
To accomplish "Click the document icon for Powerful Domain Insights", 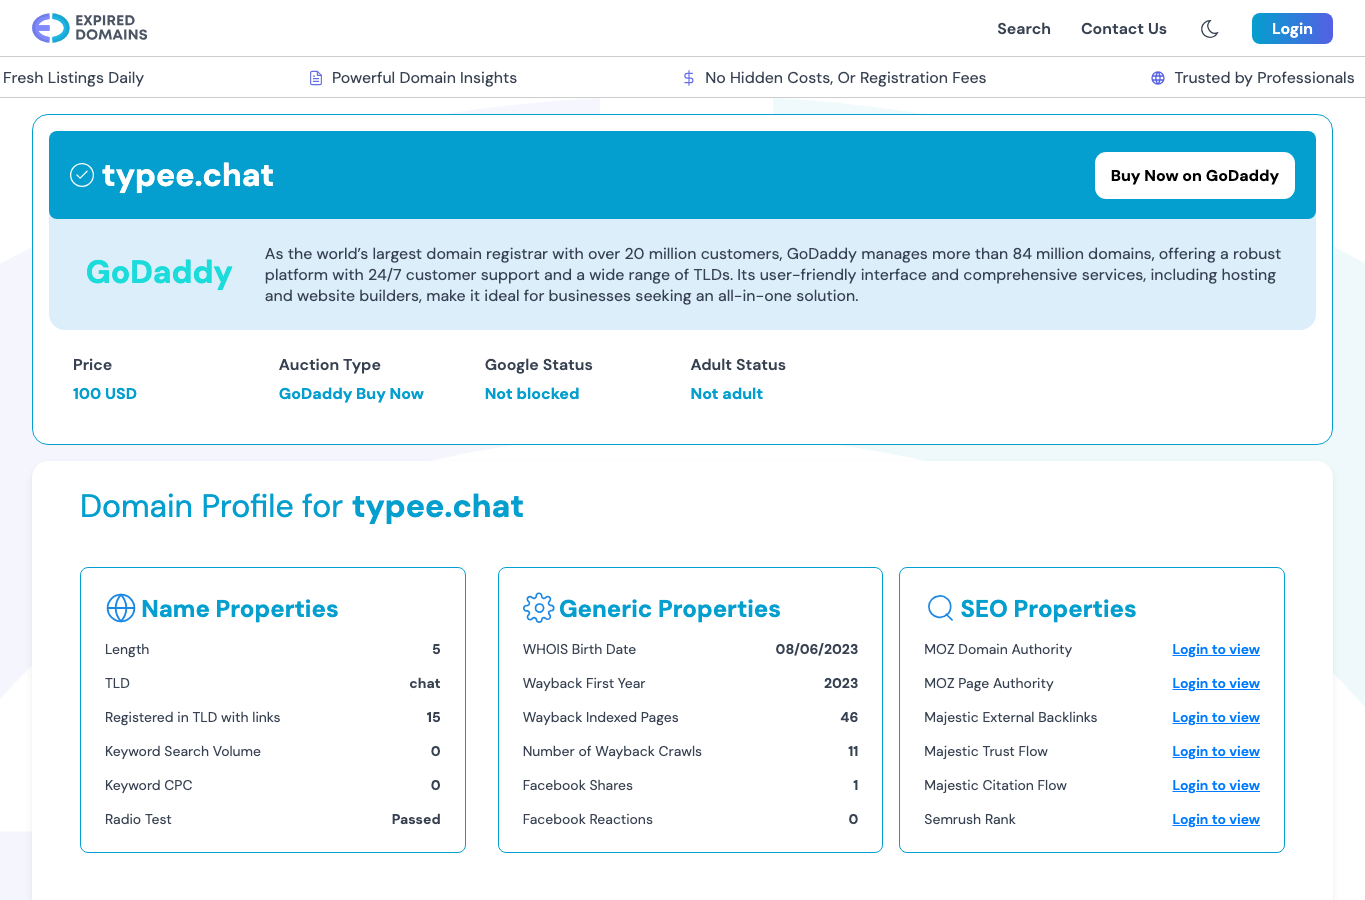I will click(316, 78).
